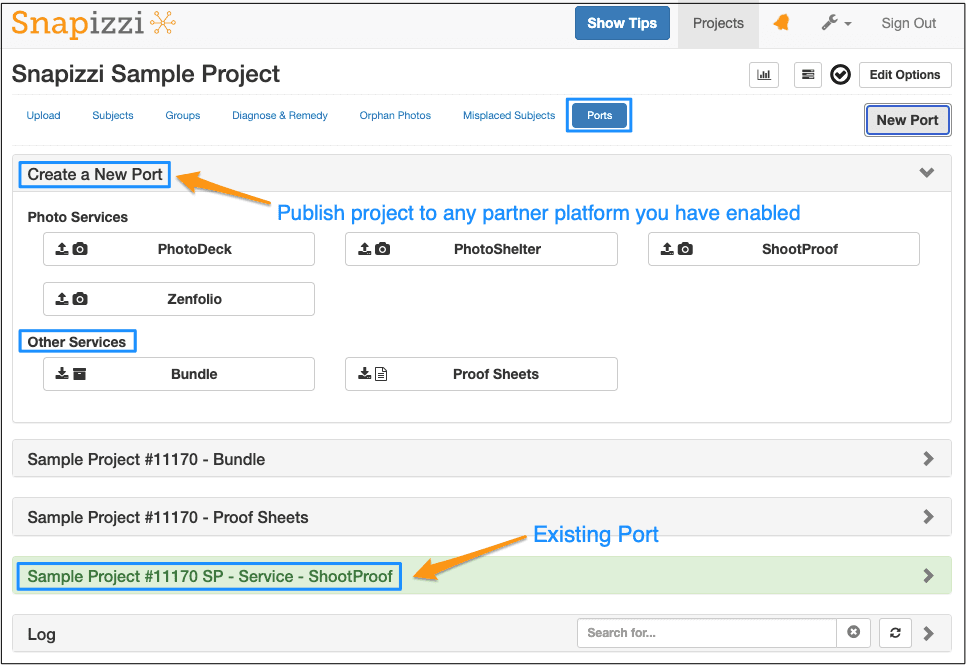This screenshot has height=665, width=966.
Task: Expand Sample Project #11170 - Bundle row
Action: (x=482, y=459)
